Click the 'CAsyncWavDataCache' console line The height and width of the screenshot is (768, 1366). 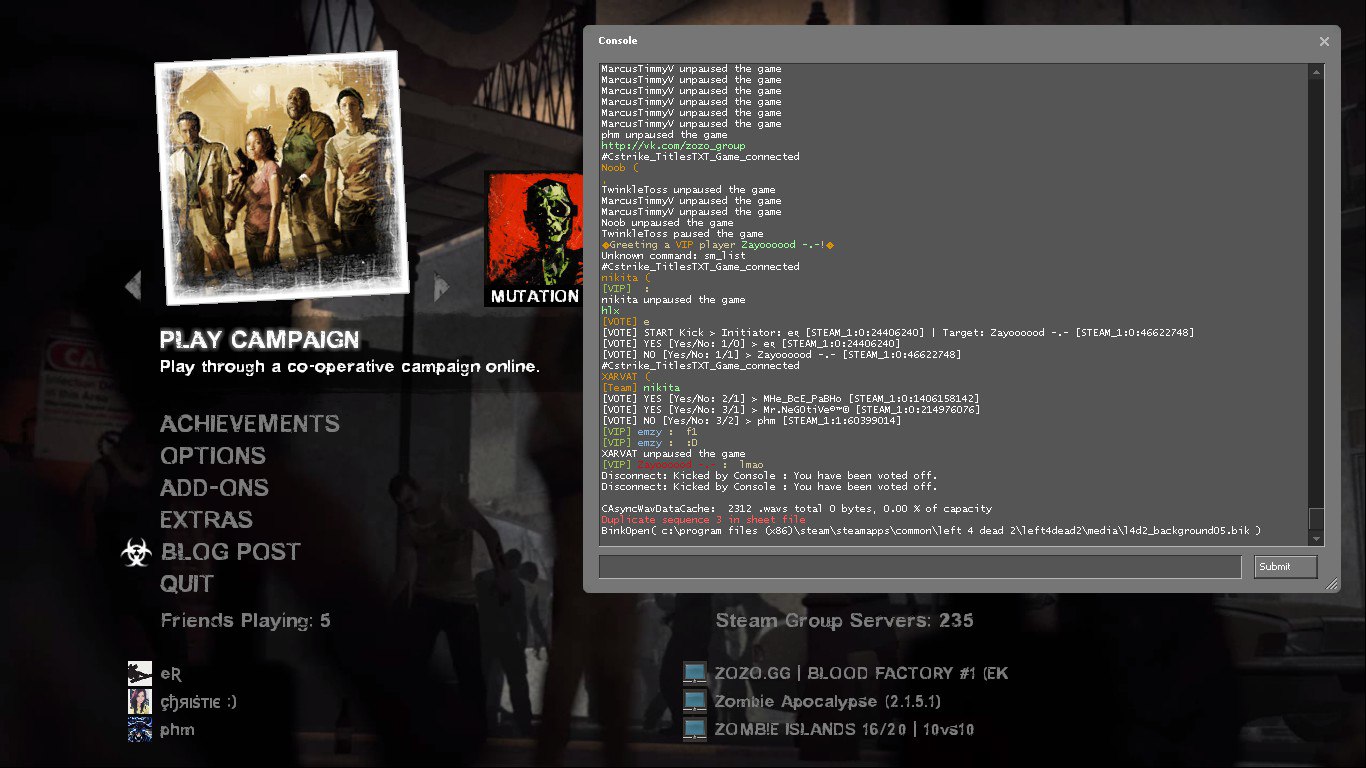(796, 509)
